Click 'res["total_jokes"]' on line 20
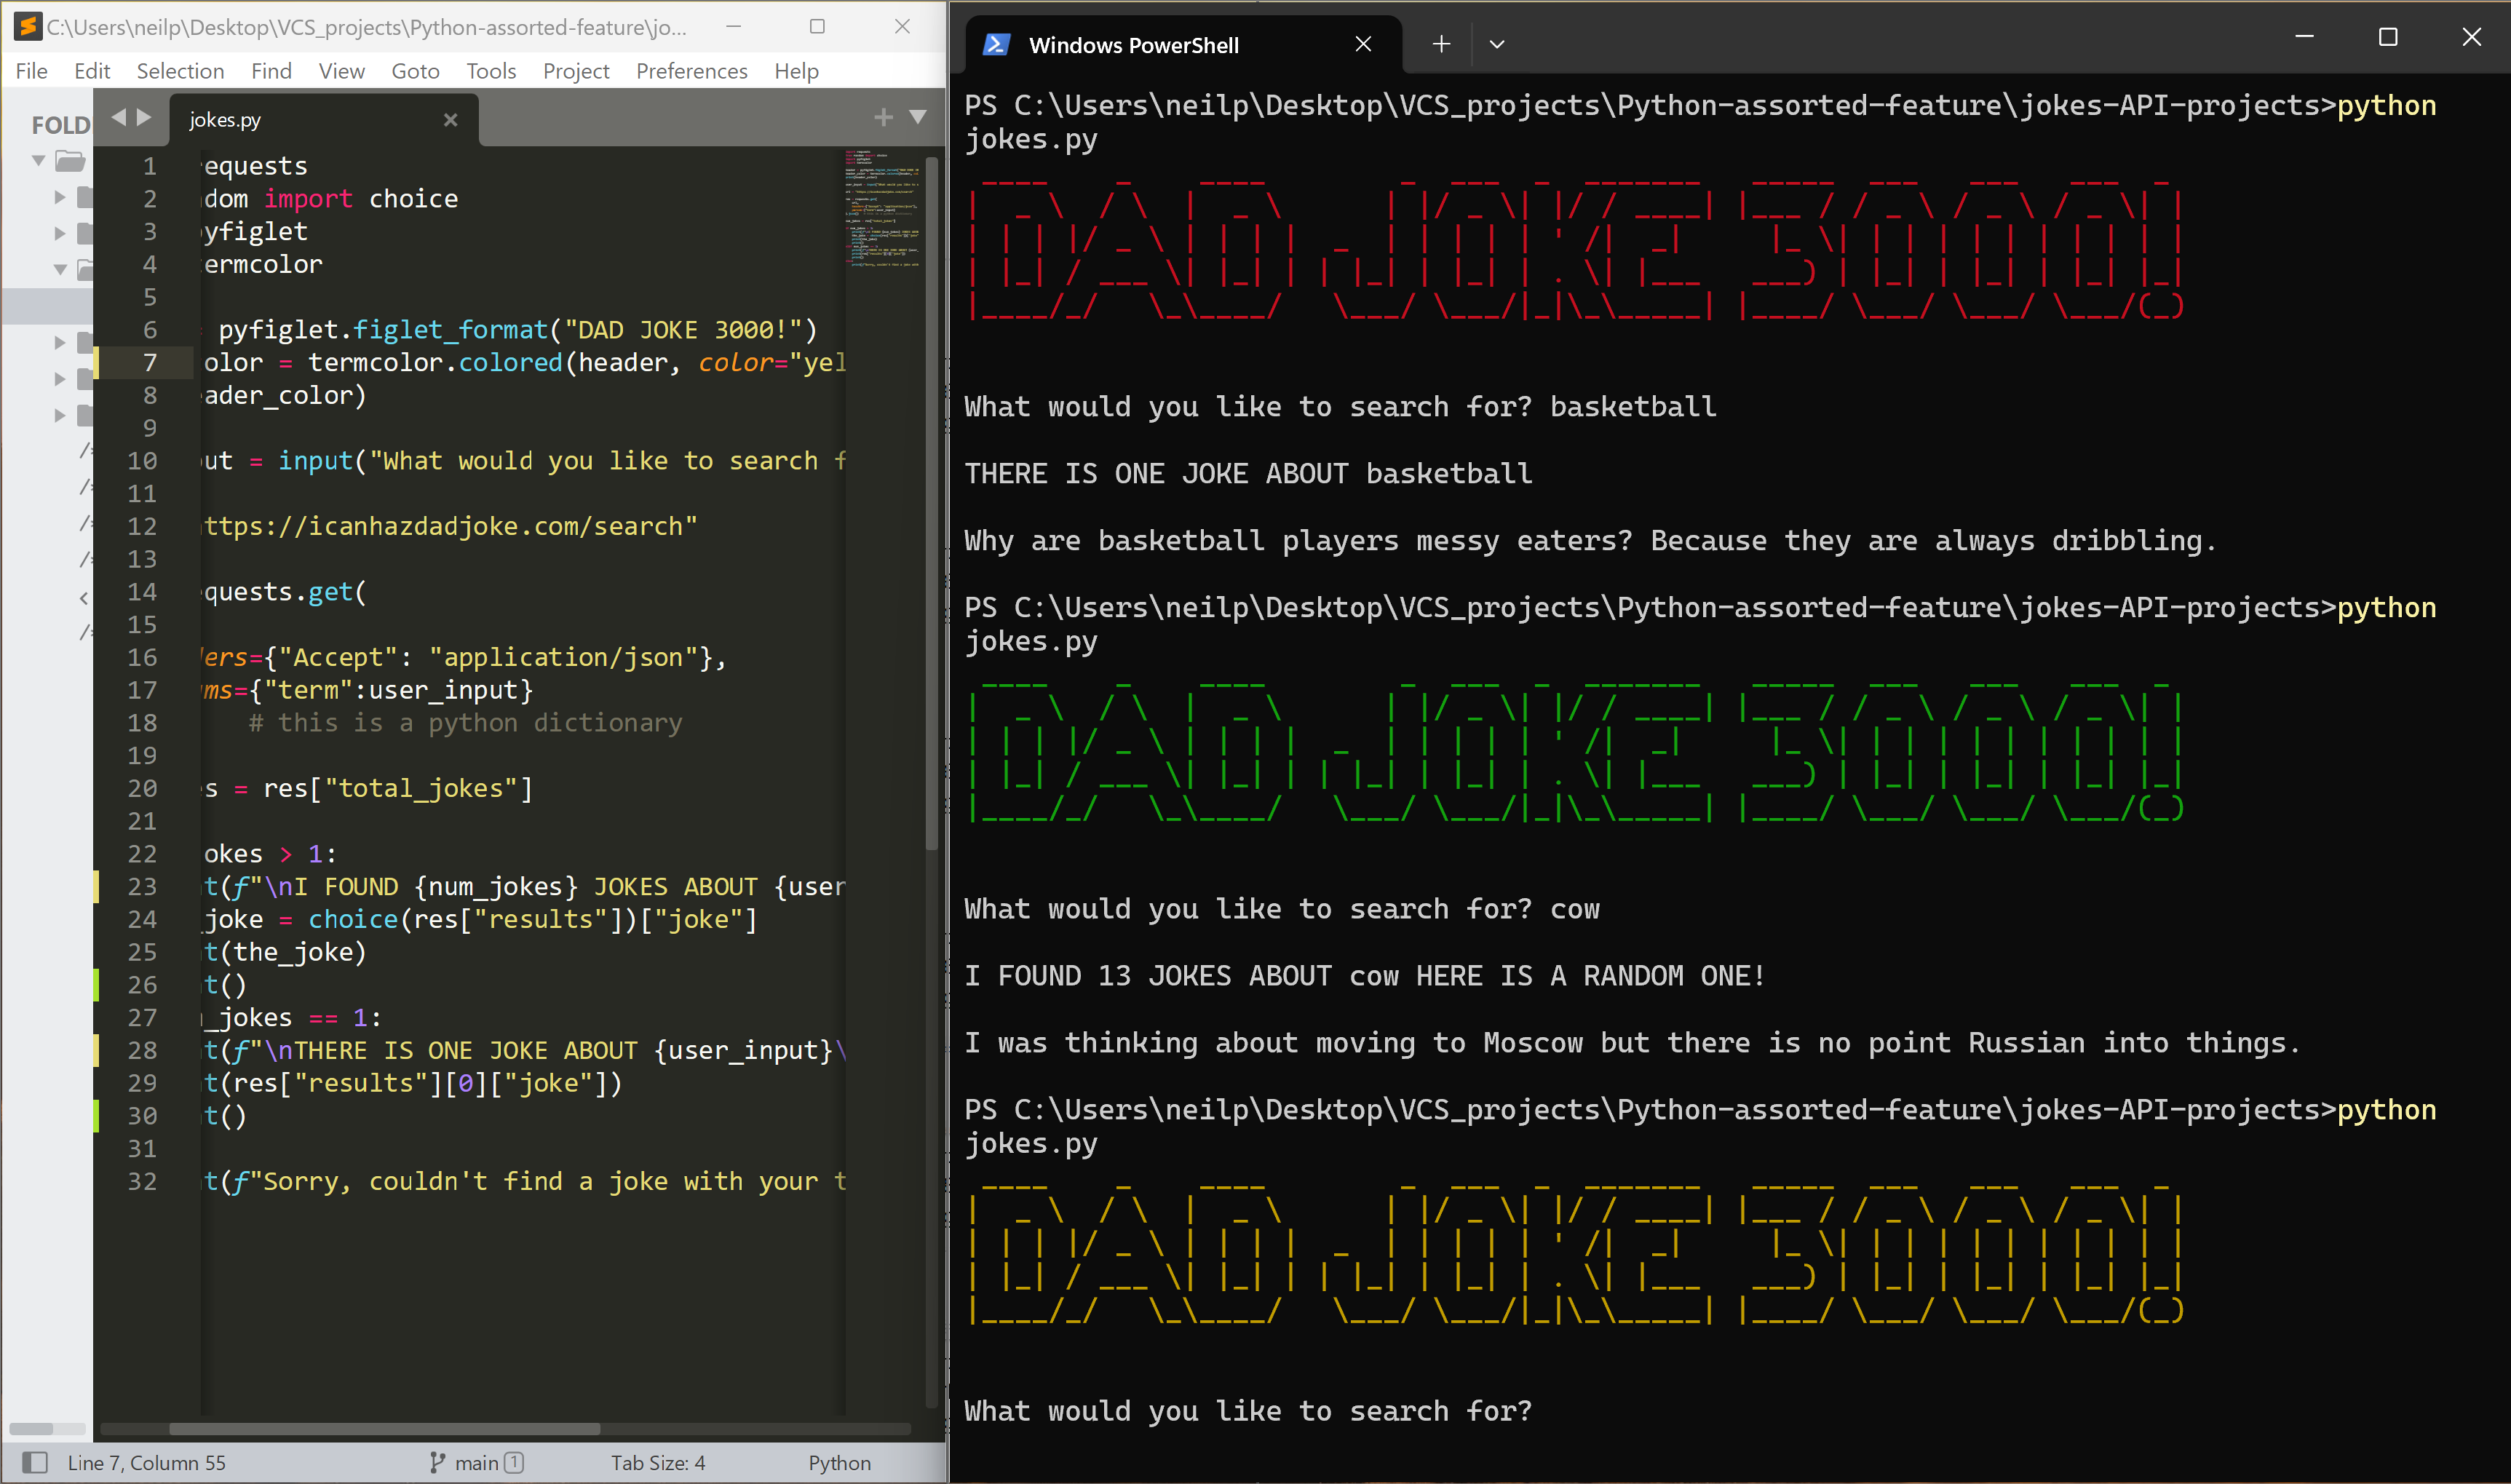 click(398, 789)
